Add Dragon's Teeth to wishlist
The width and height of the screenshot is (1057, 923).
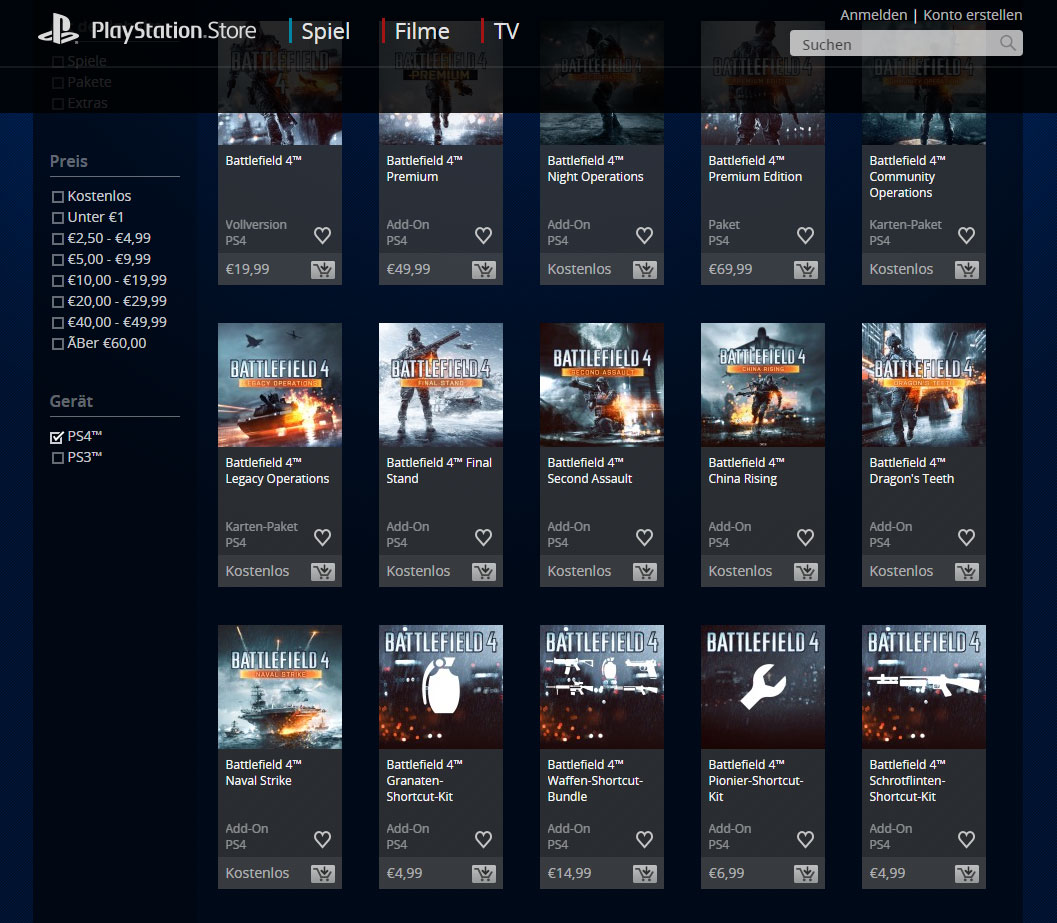point(966,538)
